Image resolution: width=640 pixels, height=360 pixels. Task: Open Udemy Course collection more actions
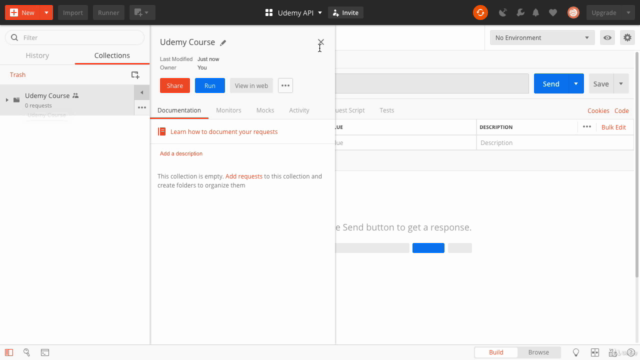pyautogui.click(x=142, y=108)
